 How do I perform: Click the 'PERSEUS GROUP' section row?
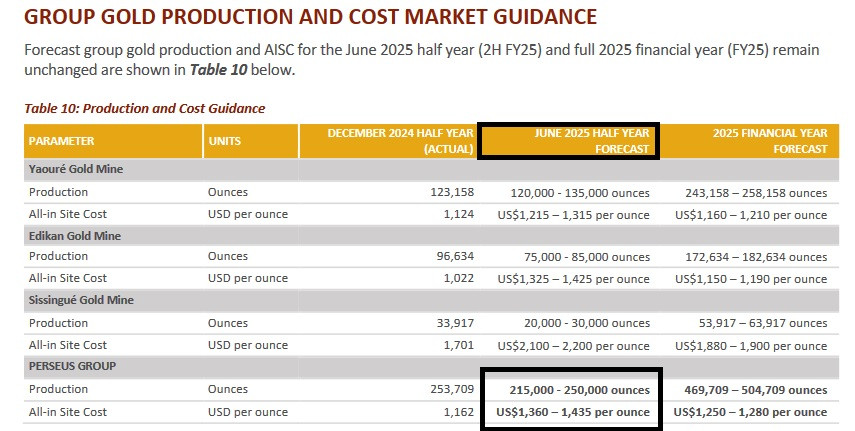431,366
